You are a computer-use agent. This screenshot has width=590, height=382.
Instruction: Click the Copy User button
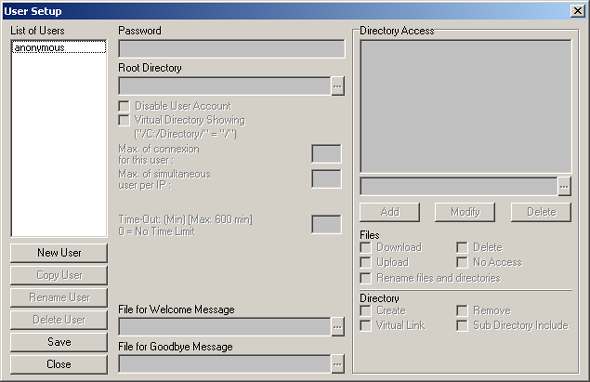pos(59,275)
